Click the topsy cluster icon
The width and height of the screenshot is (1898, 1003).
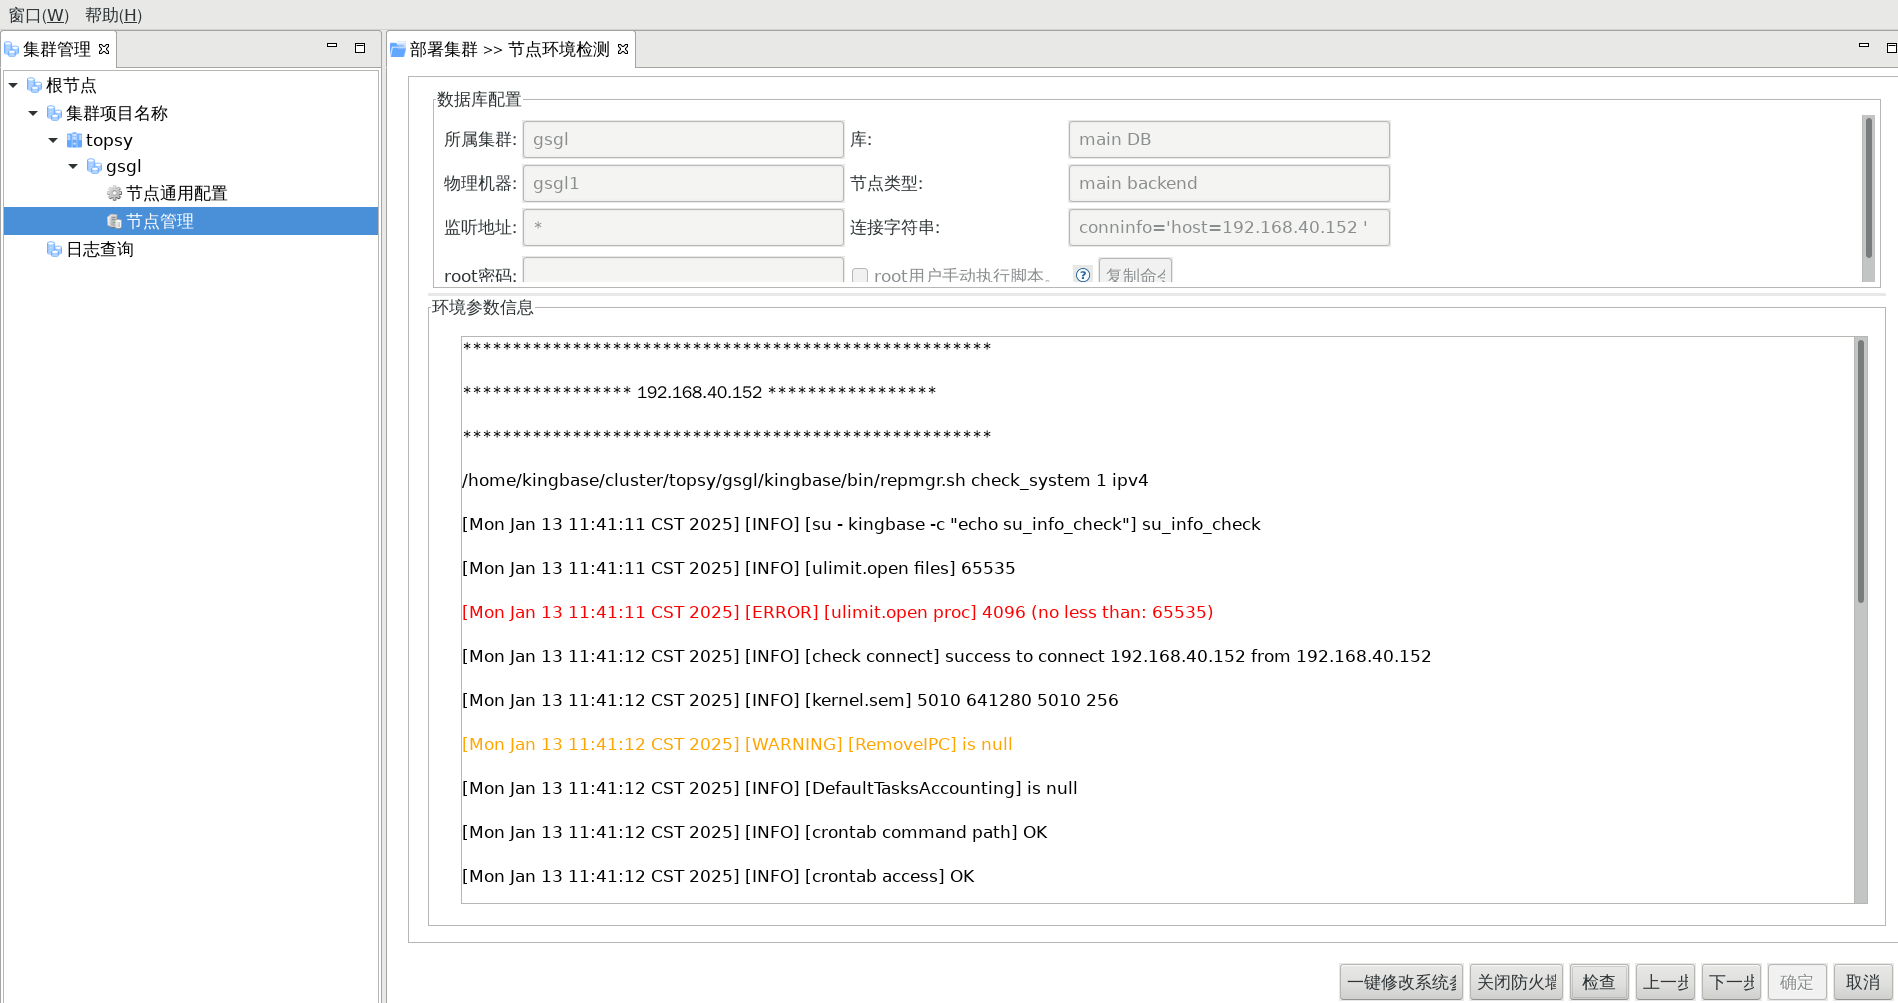tap(74, 140)
